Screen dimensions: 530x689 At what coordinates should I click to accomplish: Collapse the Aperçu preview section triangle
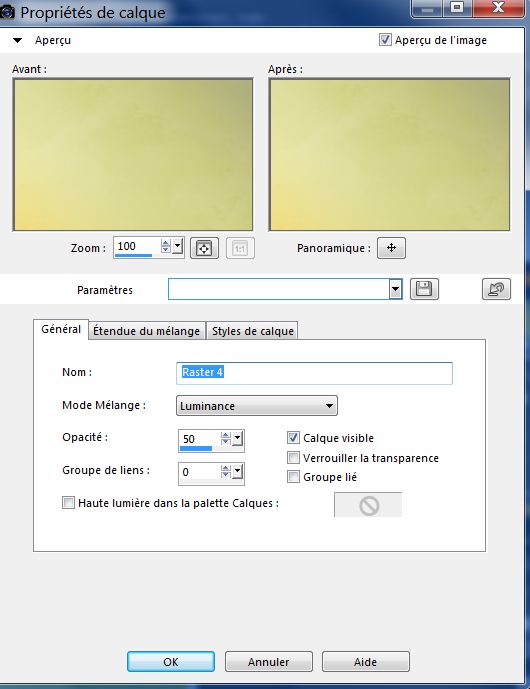18,40
